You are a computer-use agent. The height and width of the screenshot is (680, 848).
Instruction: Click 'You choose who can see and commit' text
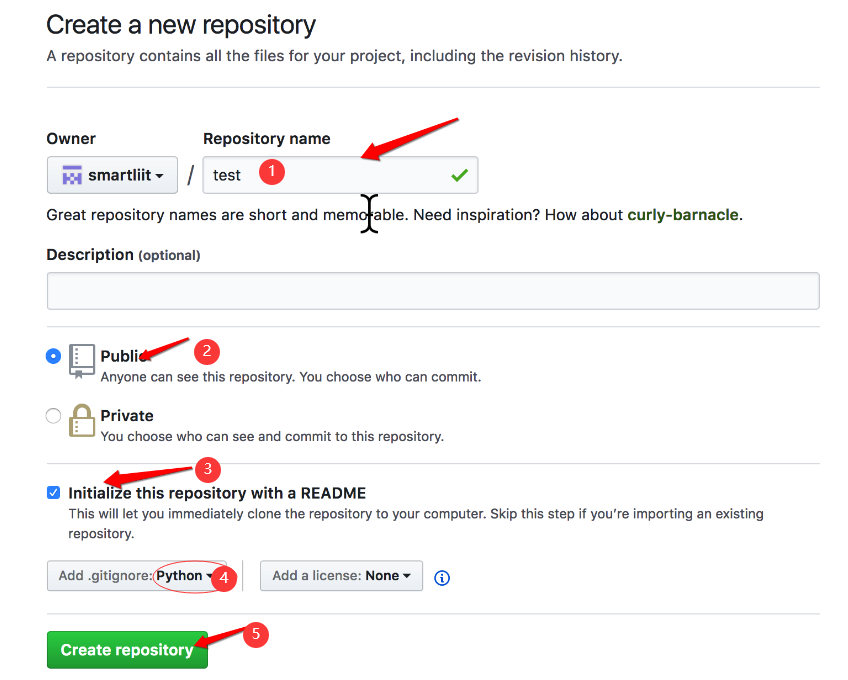click(x=272, y=437)
